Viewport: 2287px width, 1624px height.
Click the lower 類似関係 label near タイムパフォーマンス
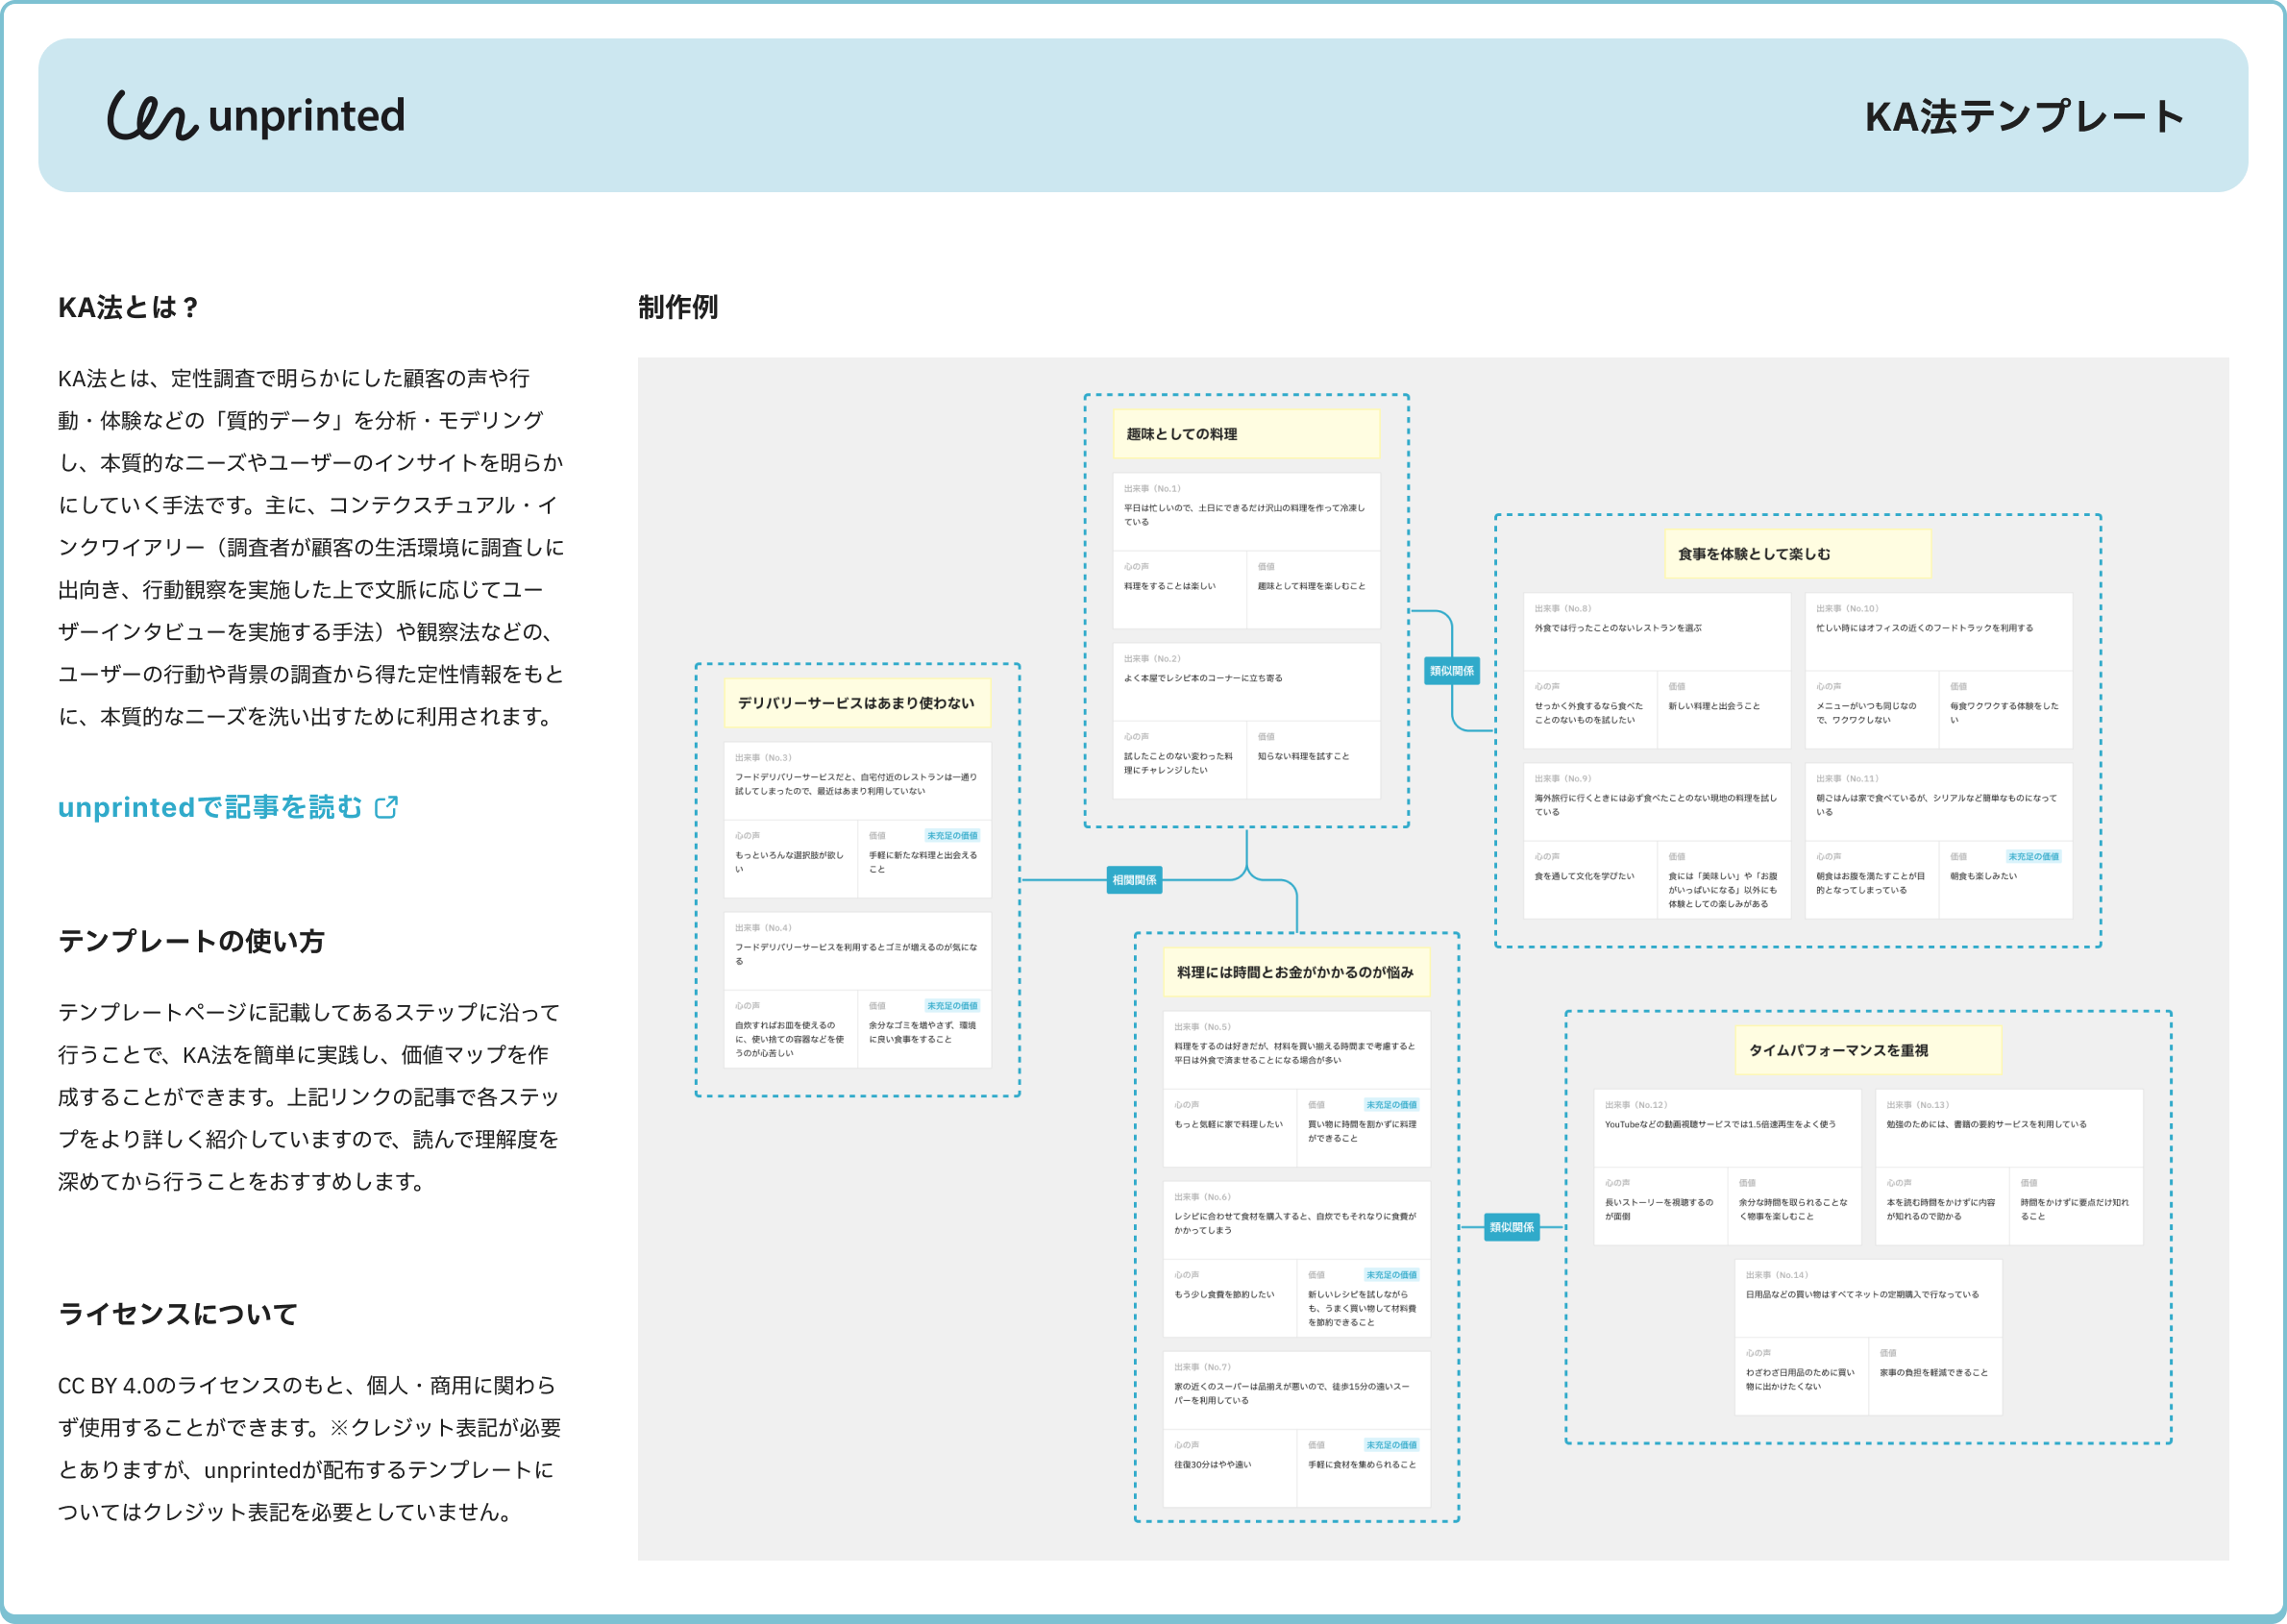click(x=1511, y=1227)
